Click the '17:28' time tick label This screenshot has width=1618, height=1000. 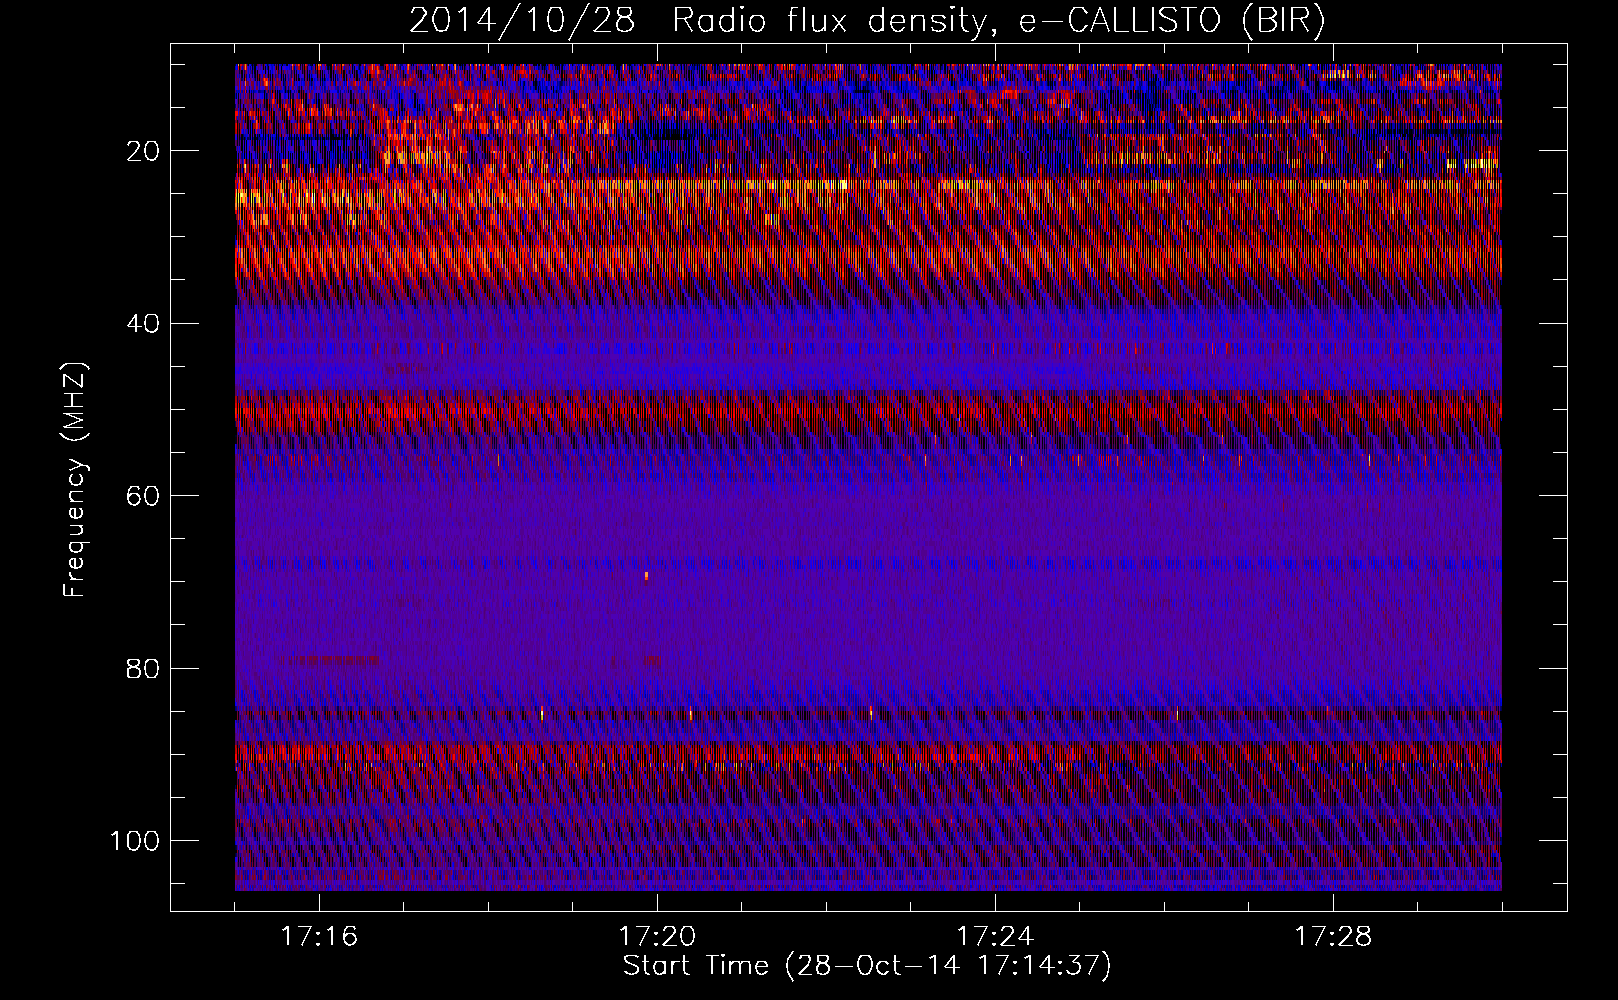[x=1333, y=937]
